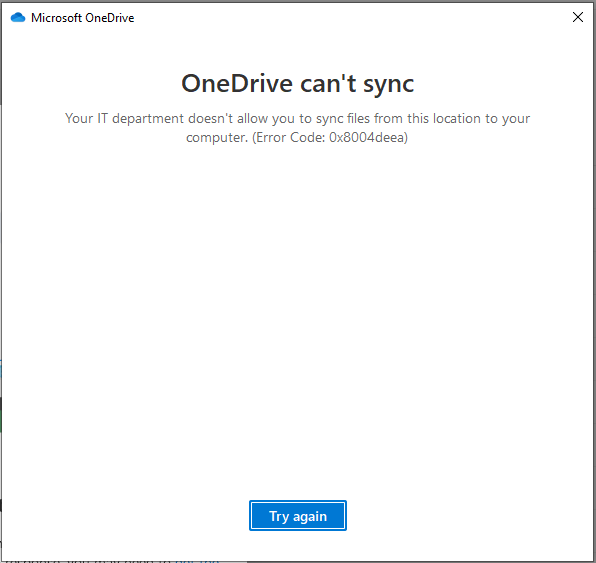Click the 'Microsoft OneDrive' title text
This screenshot has width=596, height=563.
click(82, 18)
